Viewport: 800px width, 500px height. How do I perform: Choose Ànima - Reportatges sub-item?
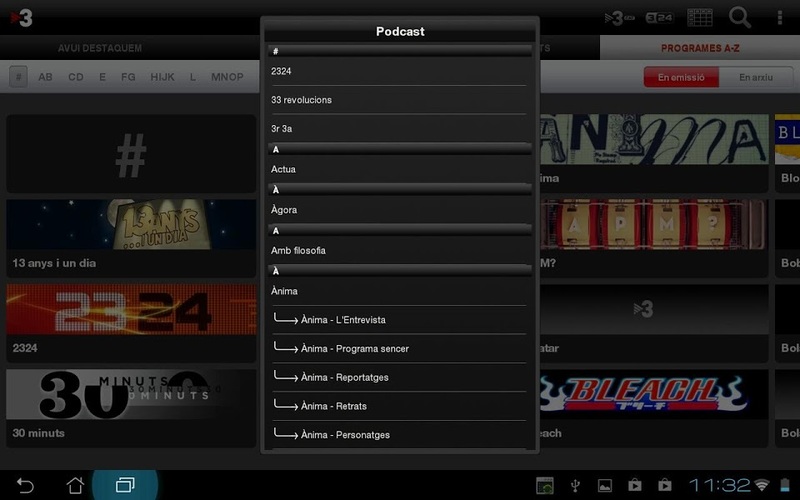[x=399, y=377]
